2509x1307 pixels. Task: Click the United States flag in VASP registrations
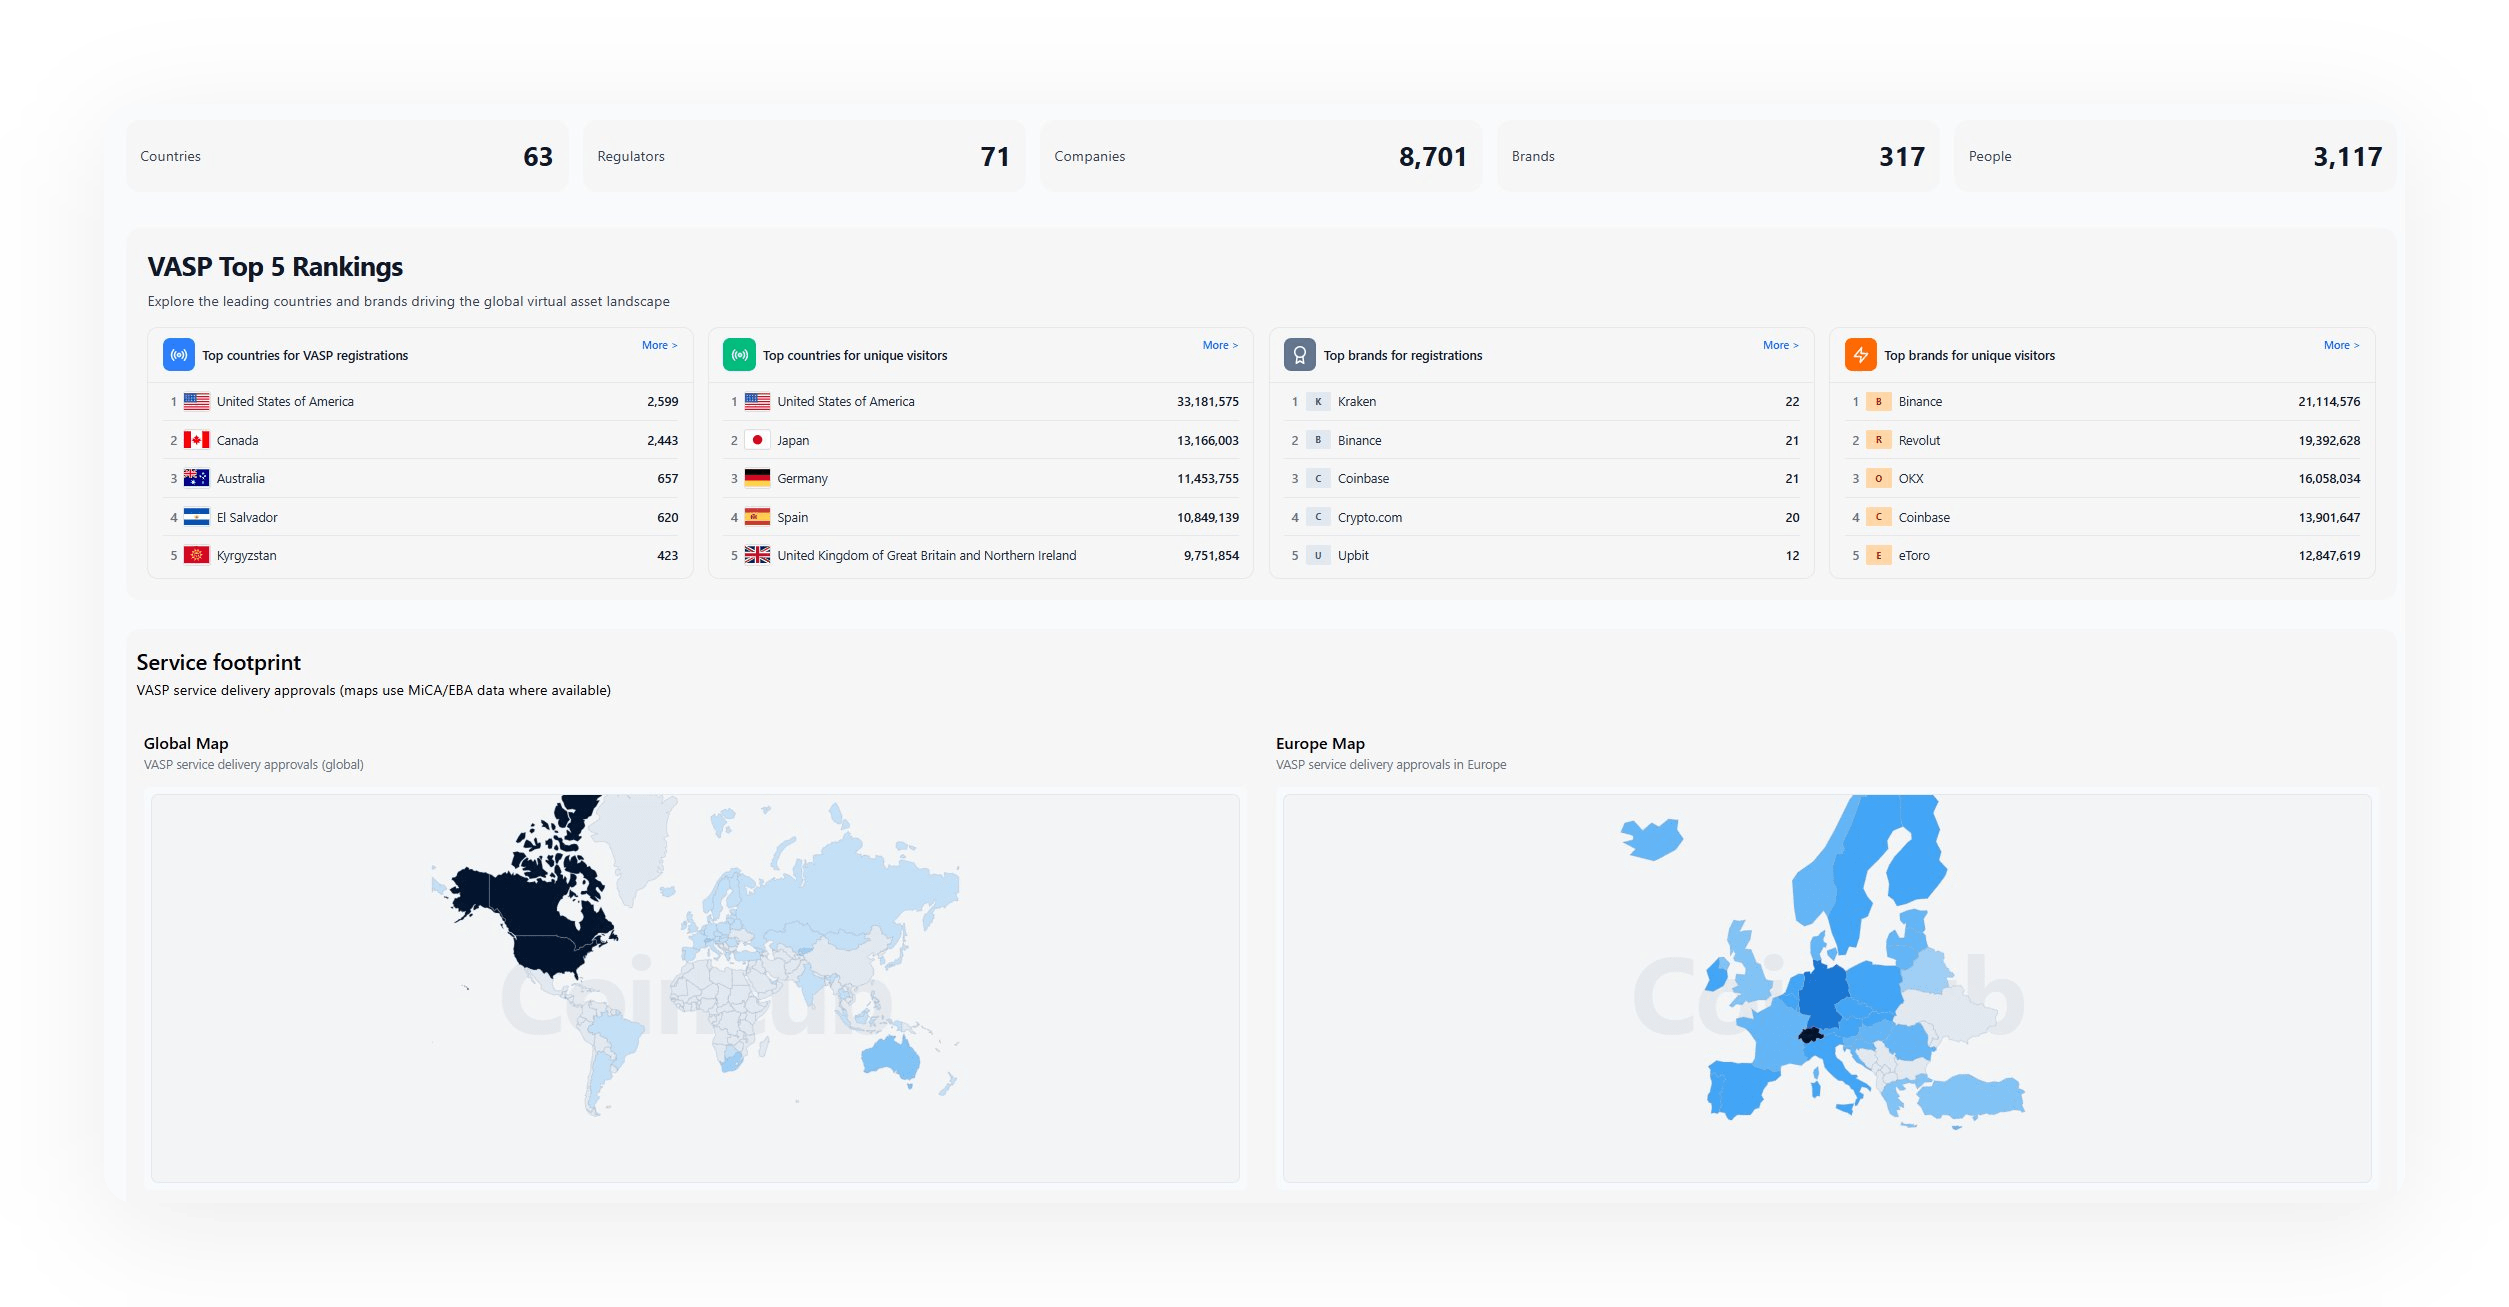197,401
